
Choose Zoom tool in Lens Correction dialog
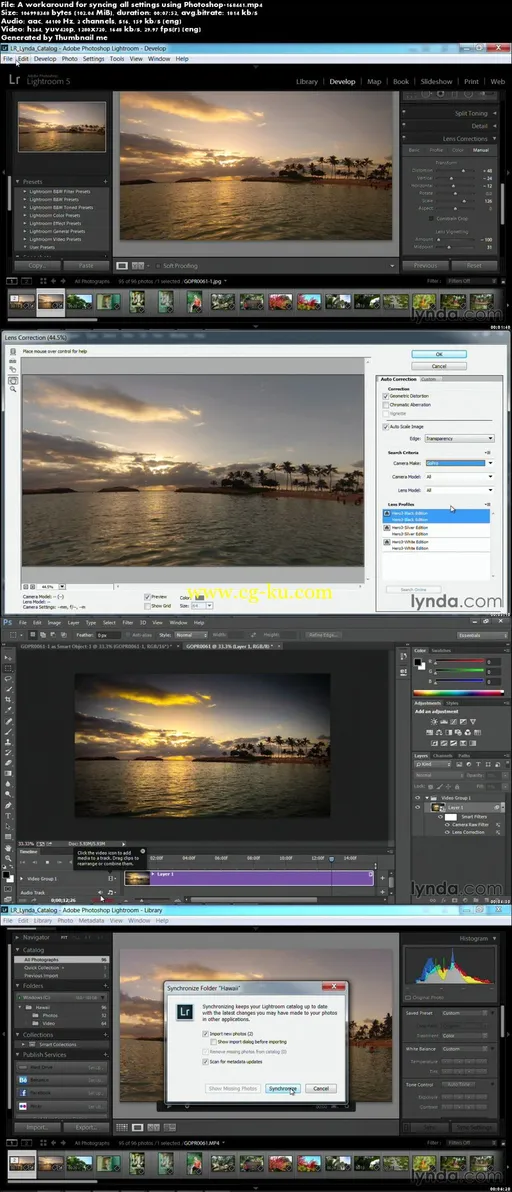13,388
